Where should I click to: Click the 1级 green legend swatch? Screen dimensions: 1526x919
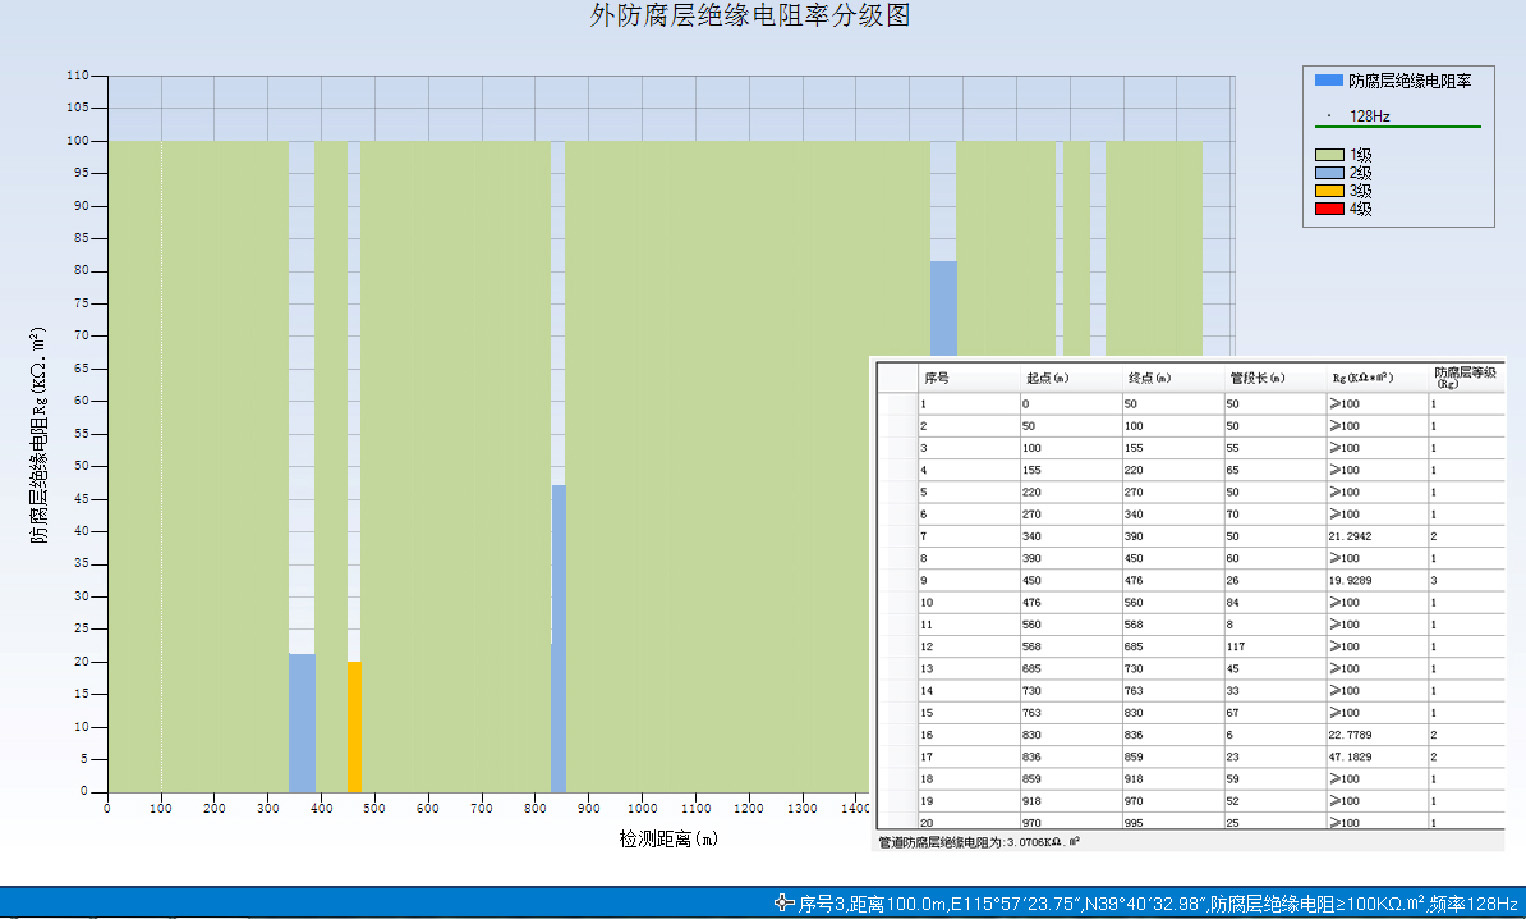[1329, 155]
